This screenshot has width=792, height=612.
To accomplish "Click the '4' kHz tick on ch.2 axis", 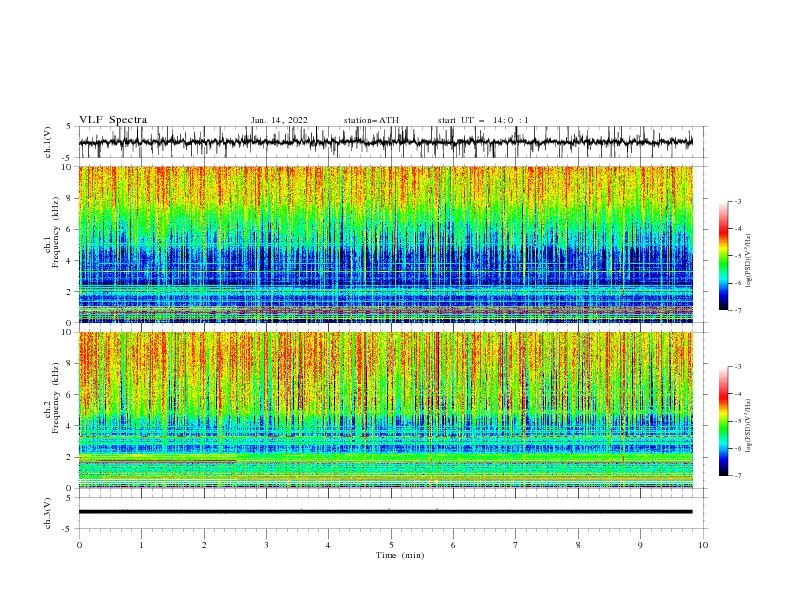I will coord(70,426).
